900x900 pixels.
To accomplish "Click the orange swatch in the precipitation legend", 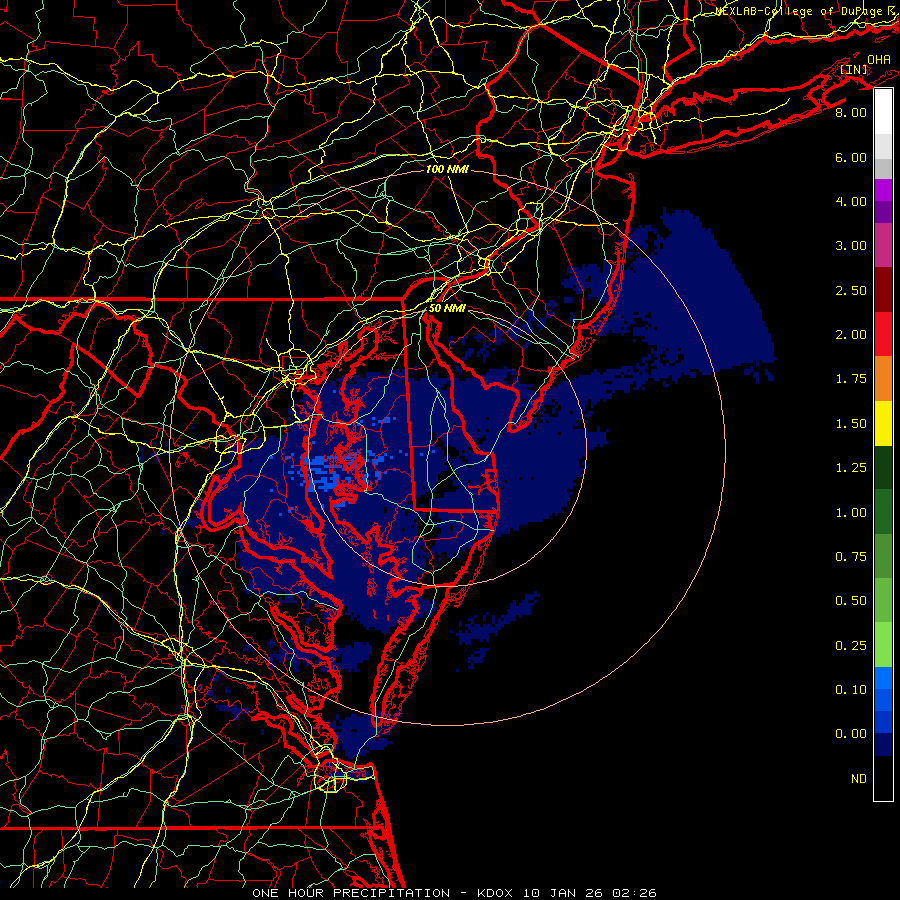I will [883, 378].
